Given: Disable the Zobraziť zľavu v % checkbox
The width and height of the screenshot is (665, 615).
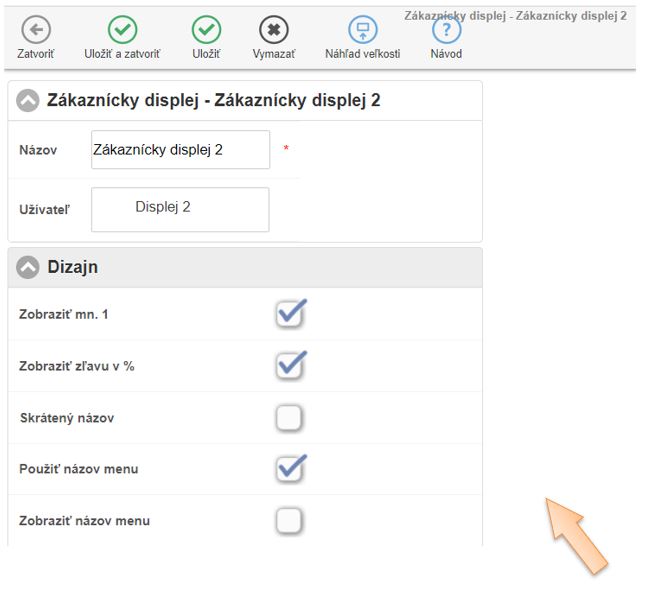Looking at the screenshot, I should pos(289,366).
